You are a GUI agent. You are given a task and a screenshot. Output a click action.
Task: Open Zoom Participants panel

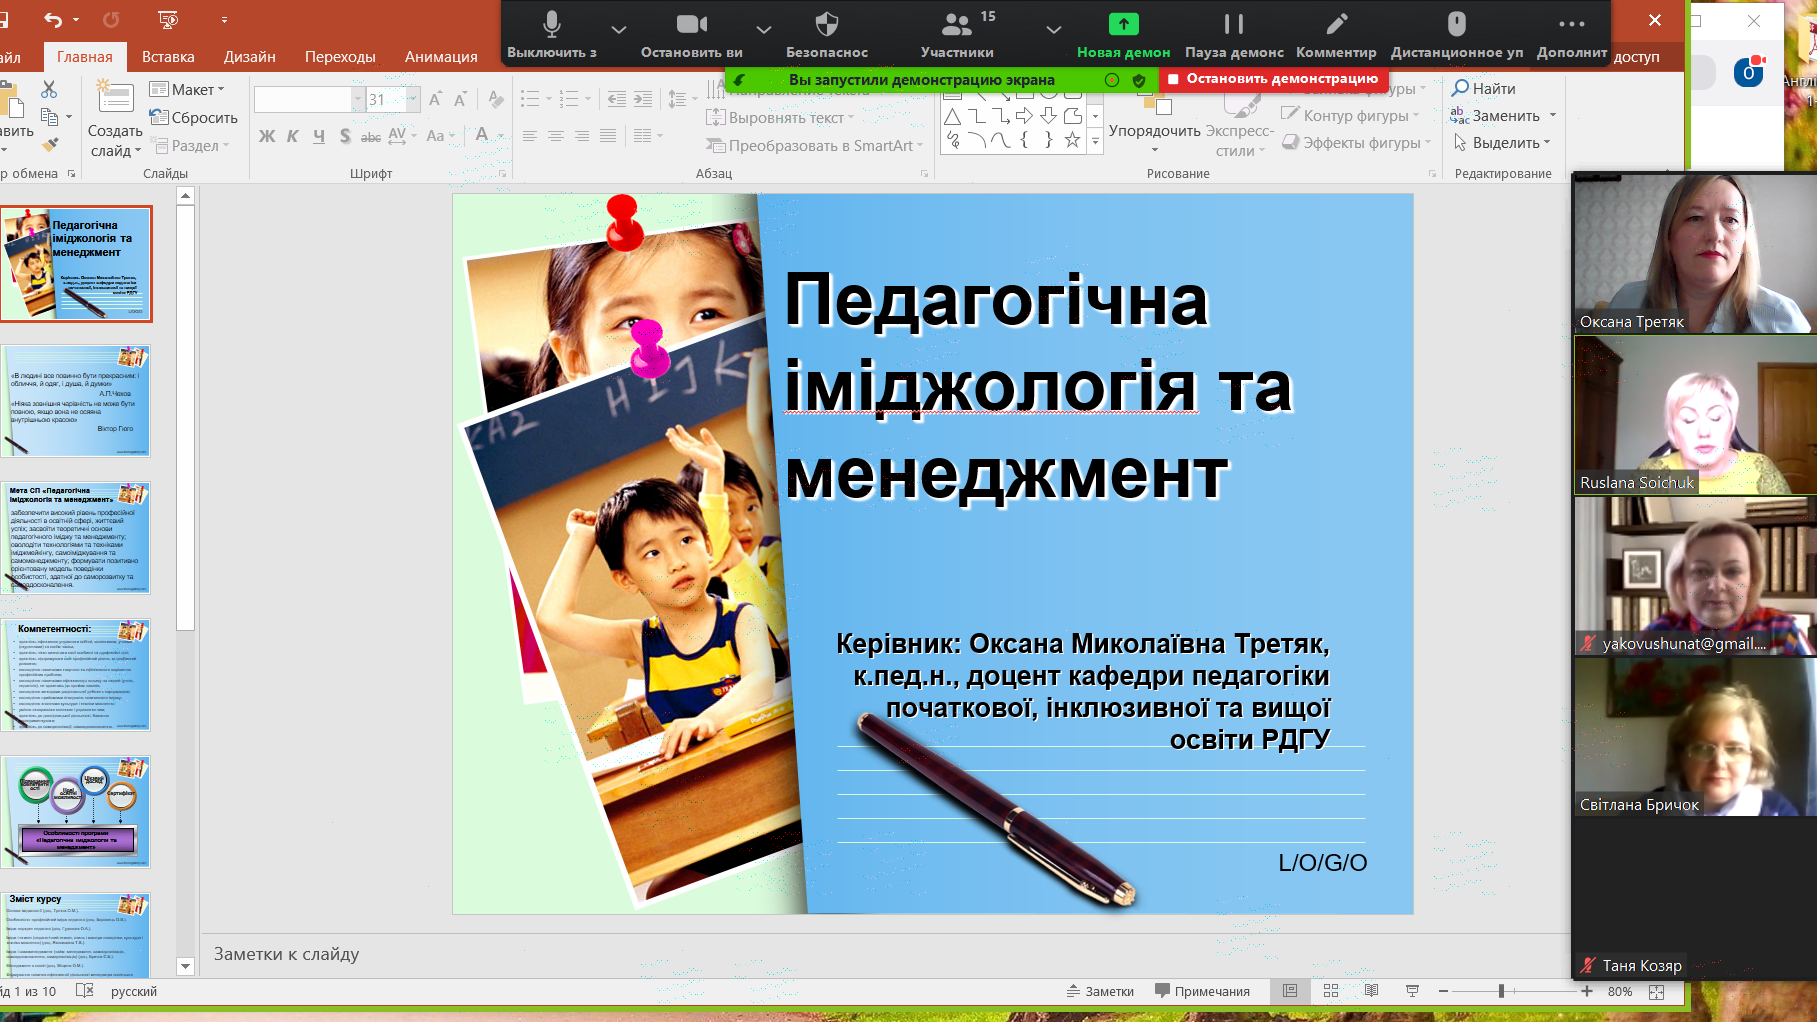click(x=957, y=34)
